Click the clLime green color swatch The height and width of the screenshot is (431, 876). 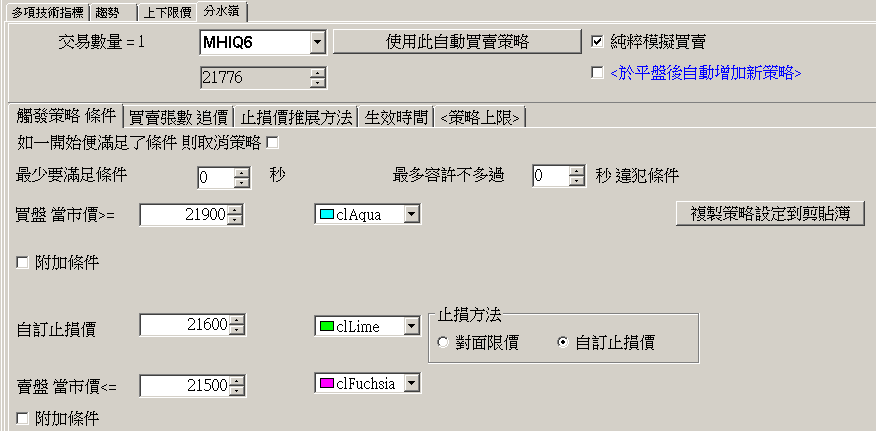[x=326, y=325]
